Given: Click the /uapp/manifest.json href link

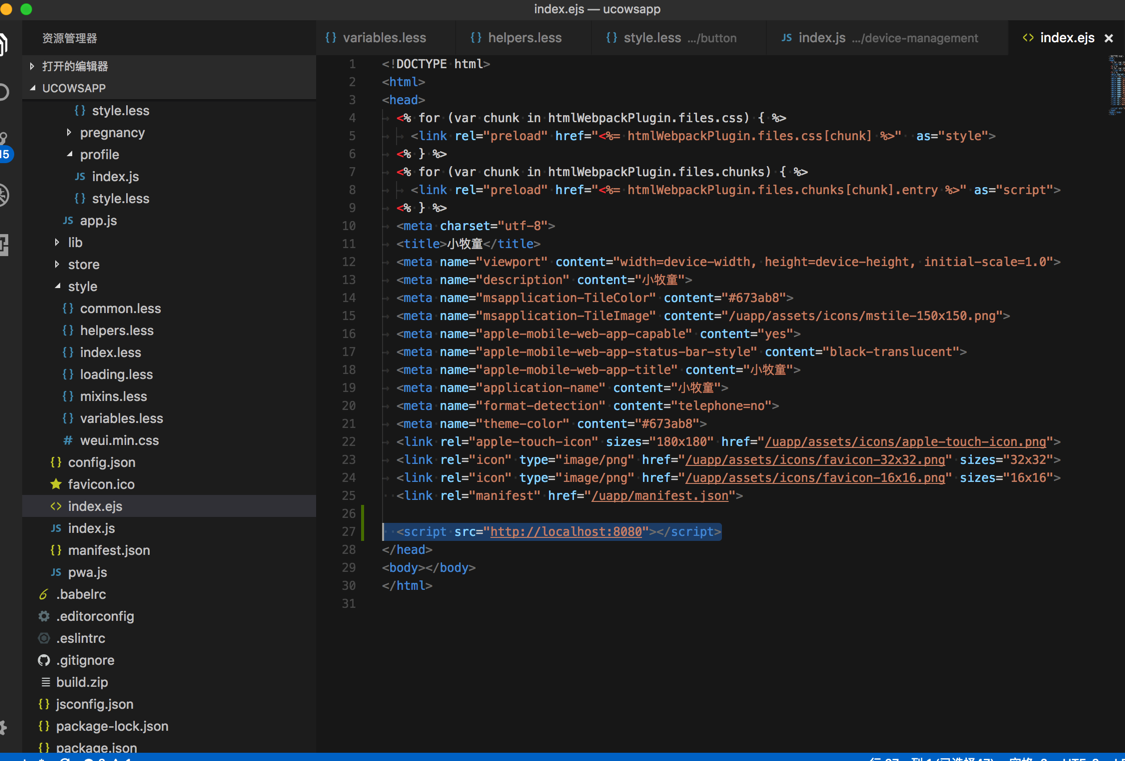Looking at the screenshot, I should pyautogui.click(x=660, y=496).
